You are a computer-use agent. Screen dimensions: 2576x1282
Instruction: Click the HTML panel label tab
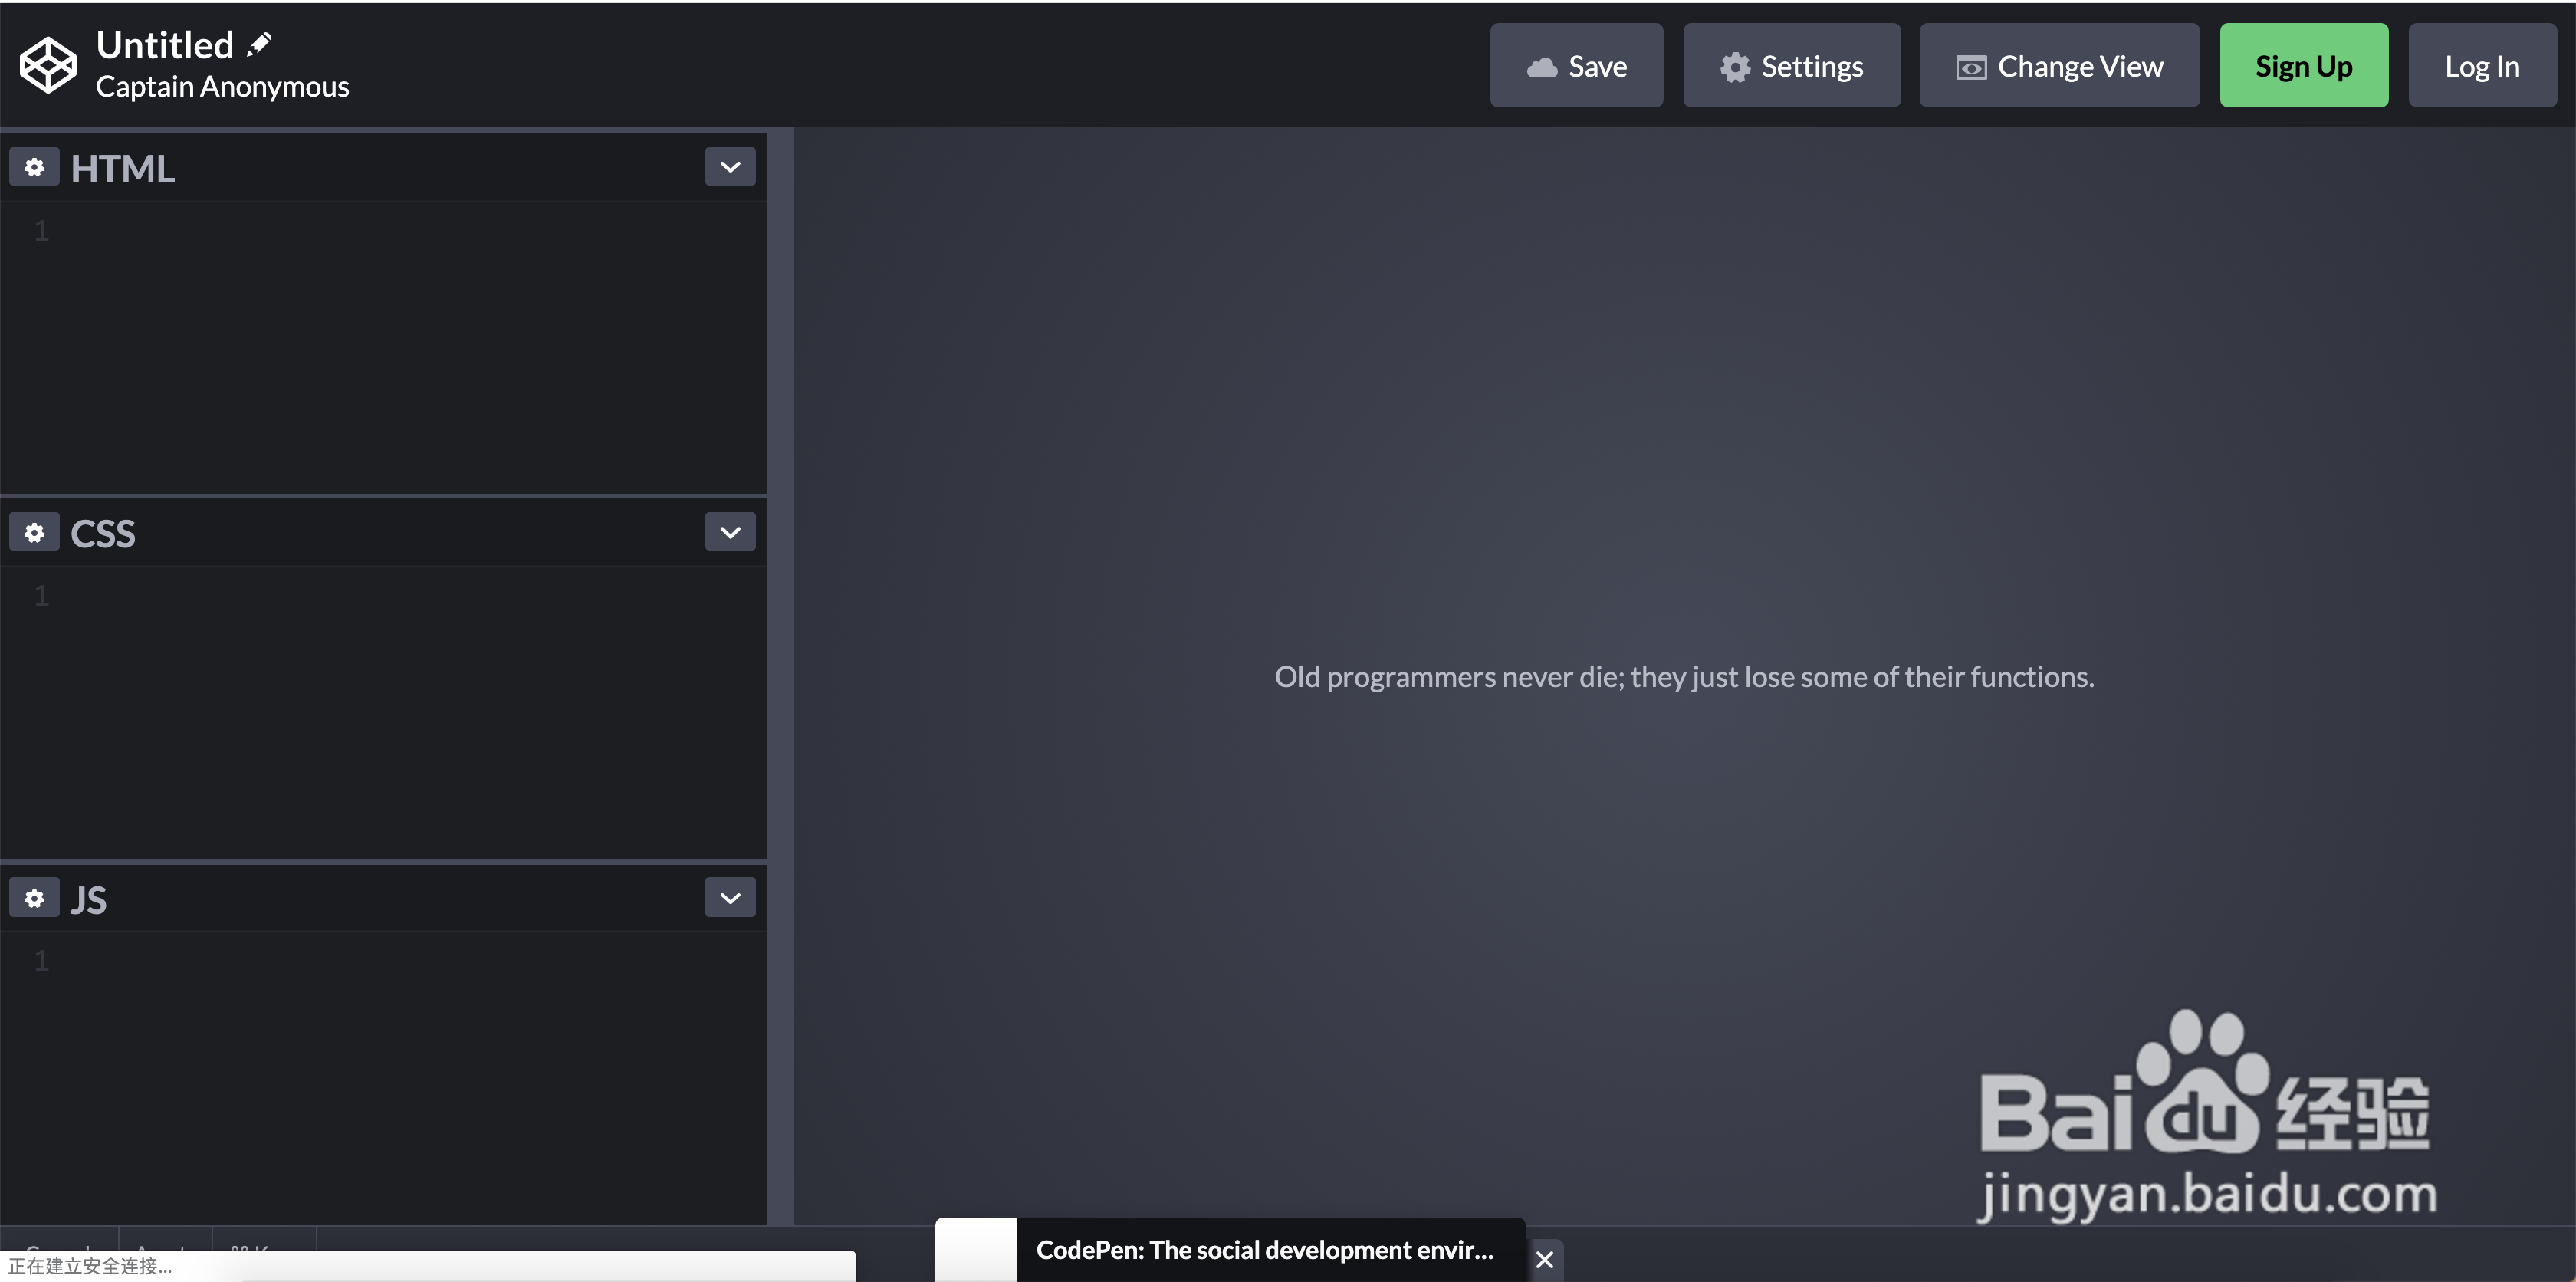pos(122,166)
